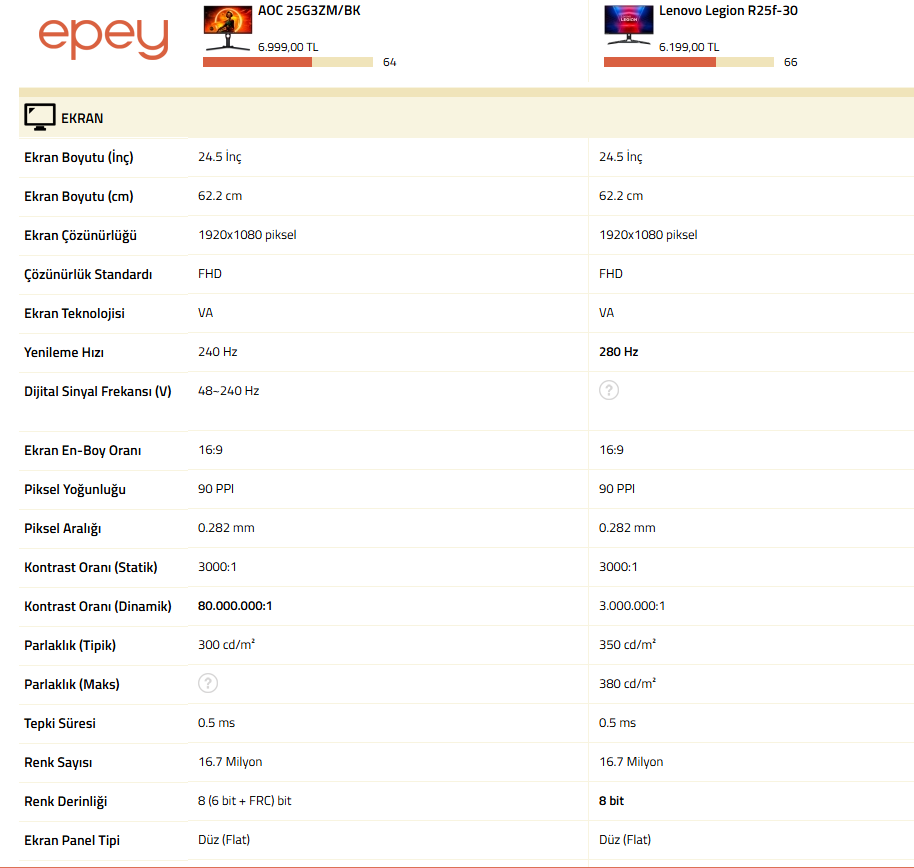Click the AOC score bar rated 64
The height and width of the screenshot is (868, 914).
coord(288,62)
